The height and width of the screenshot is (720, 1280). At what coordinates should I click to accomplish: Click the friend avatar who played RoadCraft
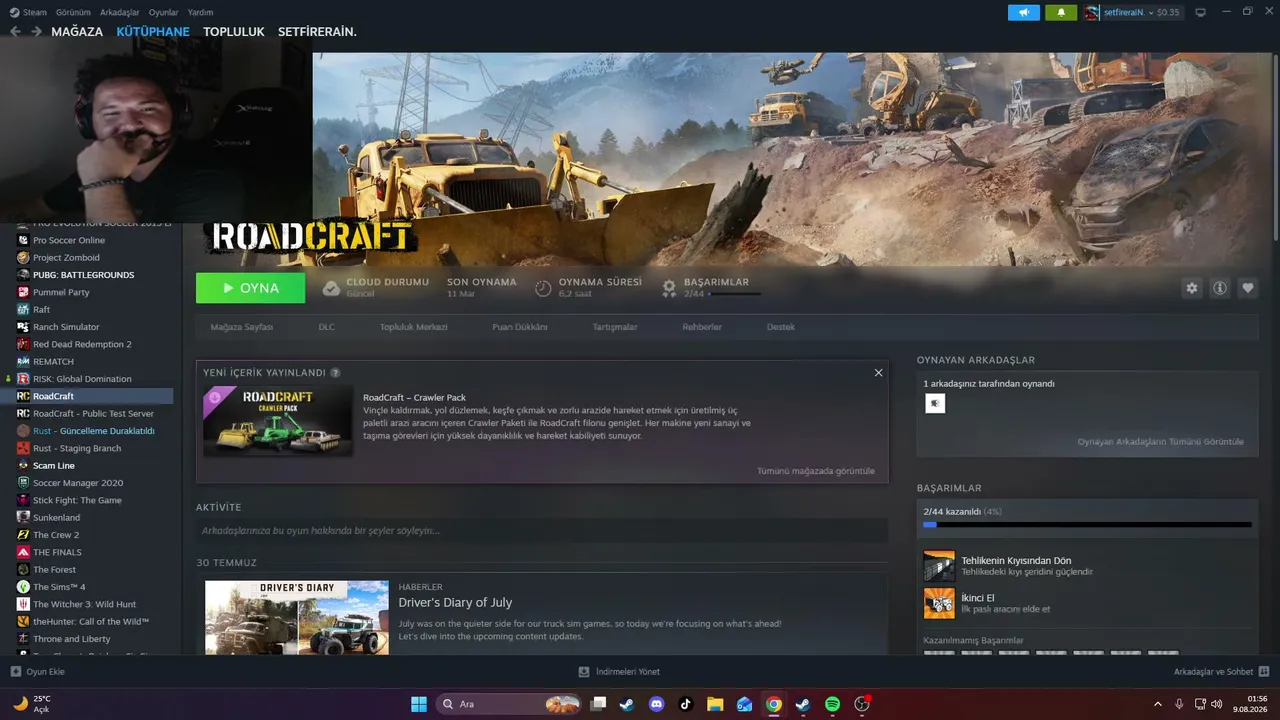[934, 403]
